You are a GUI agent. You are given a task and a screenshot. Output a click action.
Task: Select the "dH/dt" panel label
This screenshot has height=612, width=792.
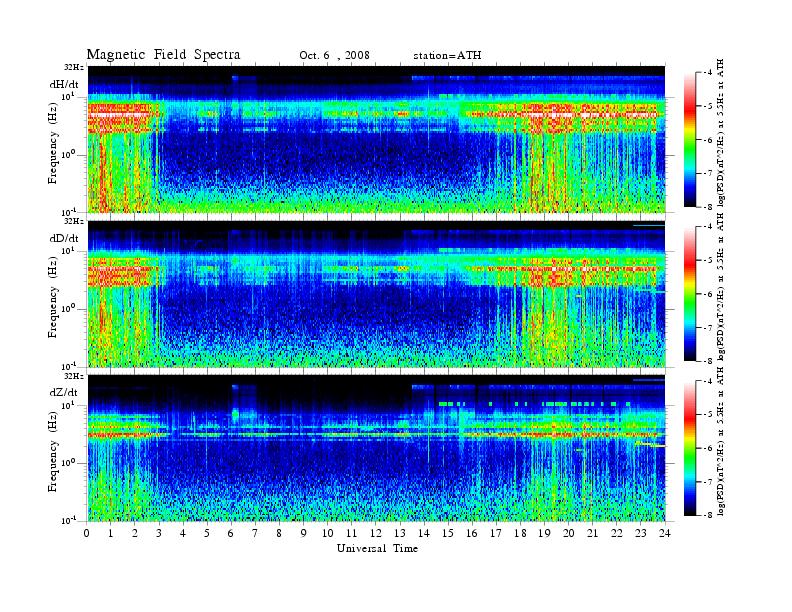point(64,84)
